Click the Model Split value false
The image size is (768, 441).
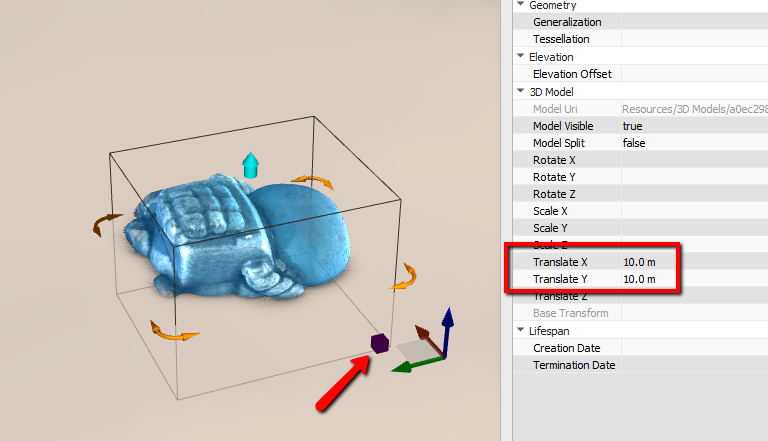pyautogui.click(x=634, y=143)
